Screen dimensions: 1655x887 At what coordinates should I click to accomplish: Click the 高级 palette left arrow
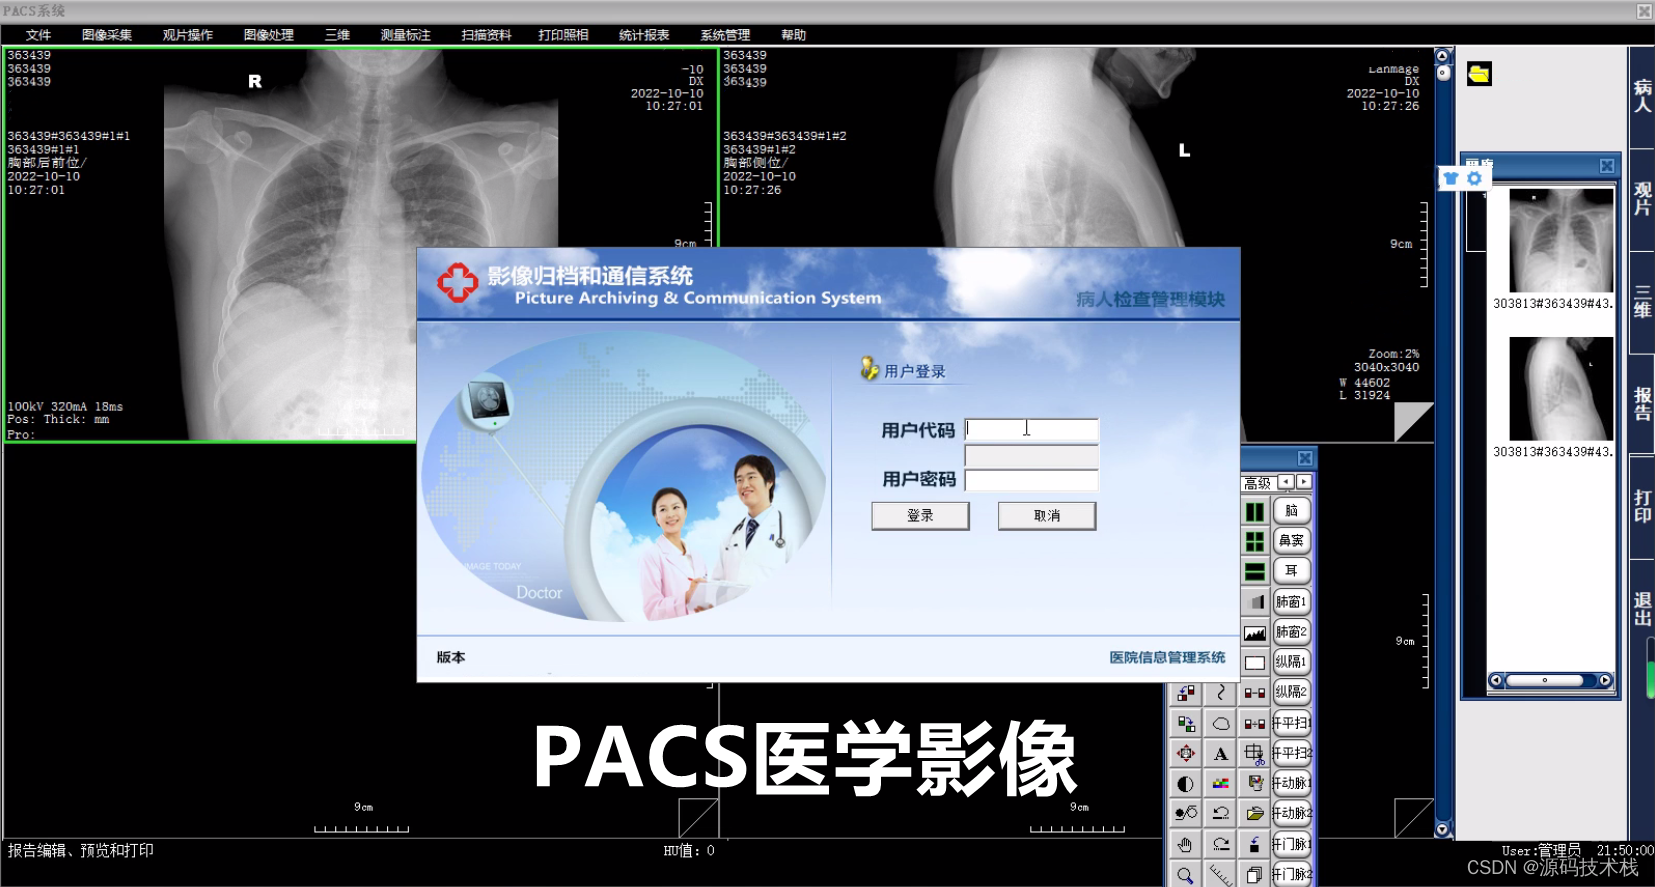[x=1286, y=482]
